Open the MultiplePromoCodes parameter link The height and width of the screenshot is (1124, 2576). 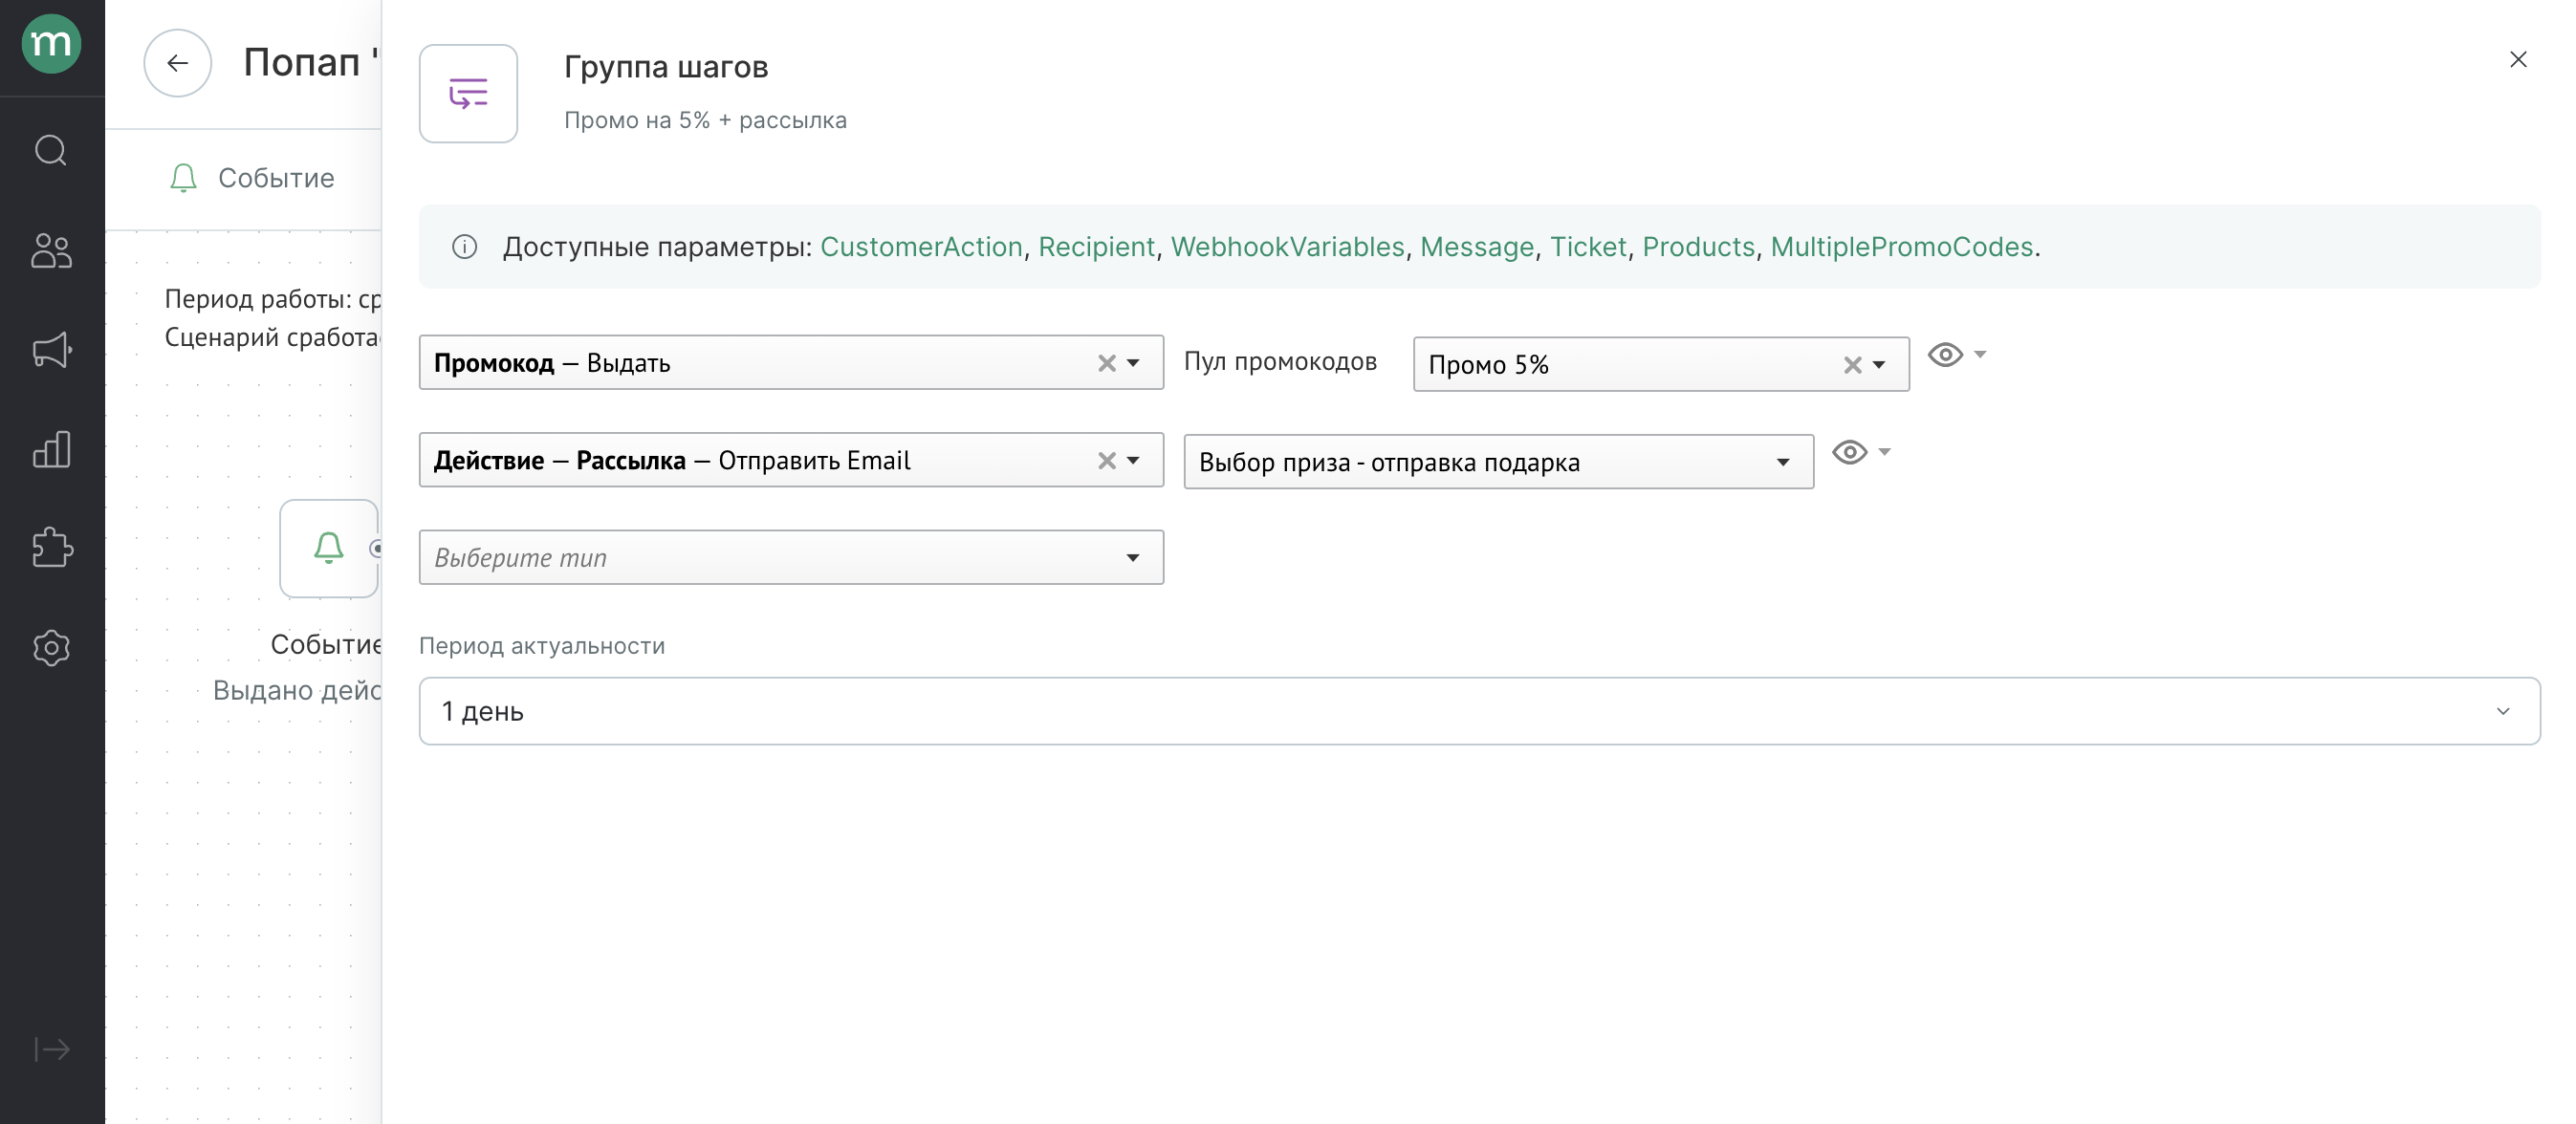tap(1901, 246)
